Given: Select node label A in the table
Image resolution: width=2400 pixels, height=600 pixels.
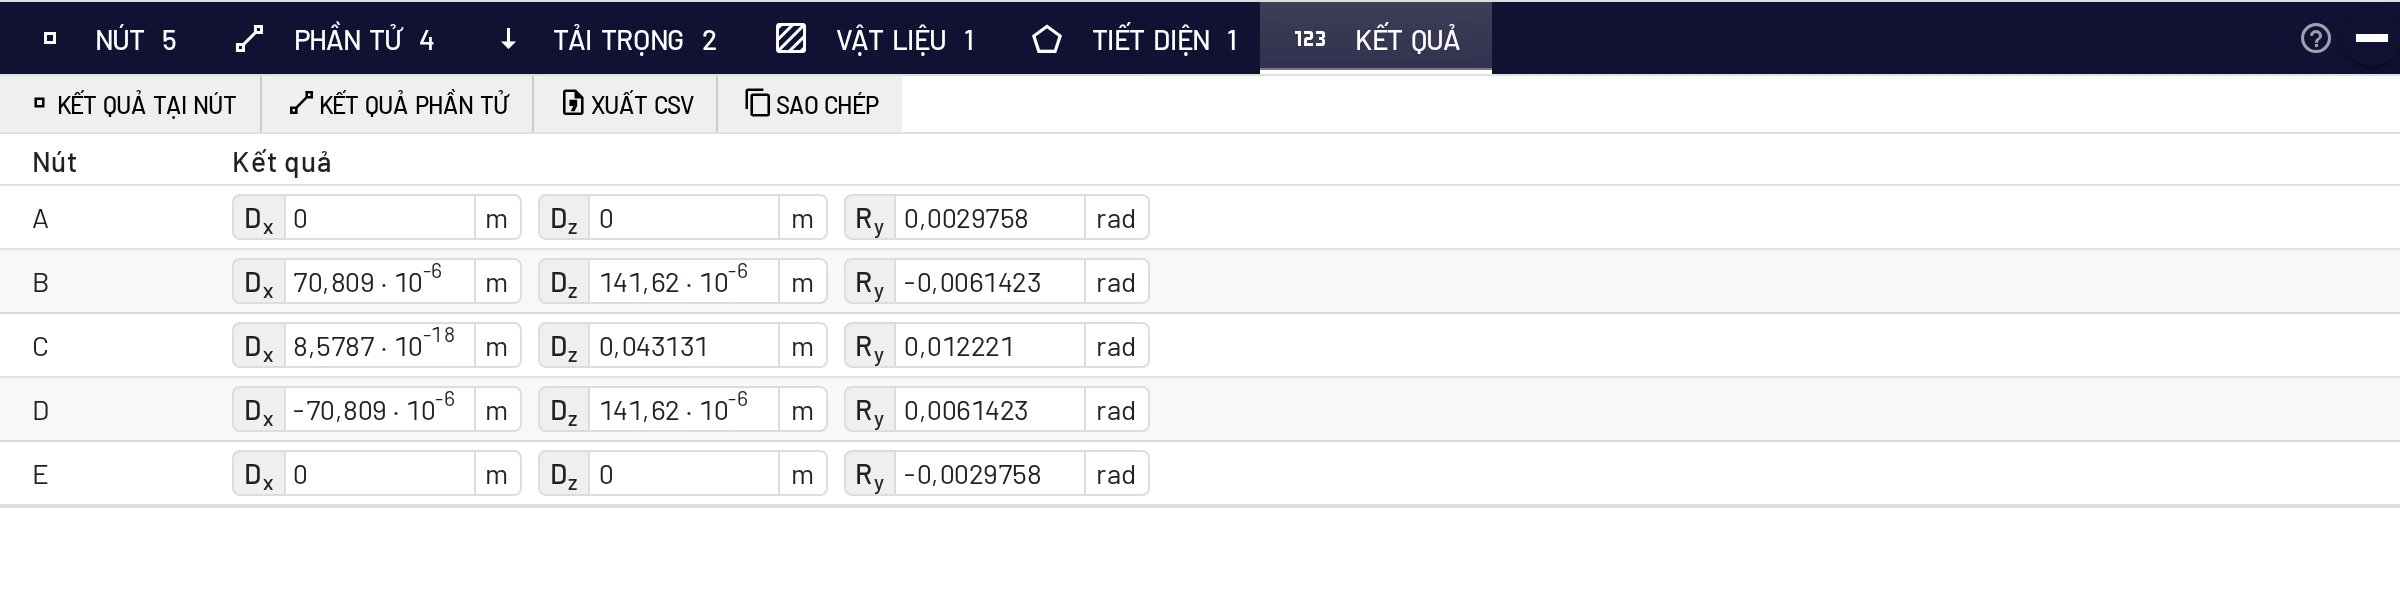Looking at the screenshot, I should [x=40, y=219].
